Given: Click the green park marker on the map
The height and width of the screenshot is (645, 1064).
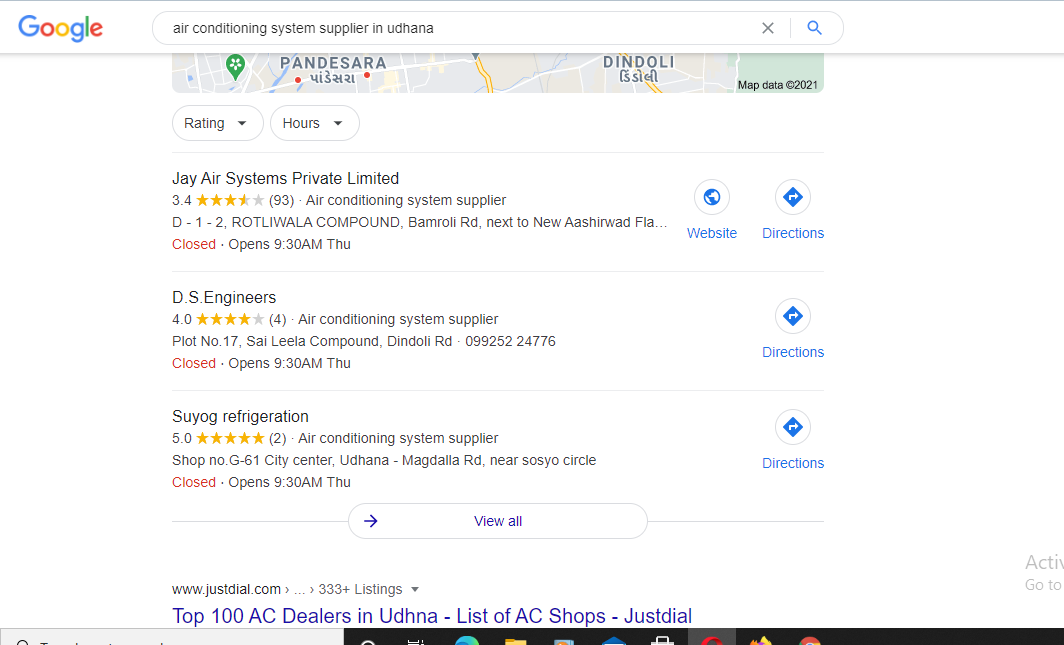Looking at the screenshot, I should [x=235, y=67].
